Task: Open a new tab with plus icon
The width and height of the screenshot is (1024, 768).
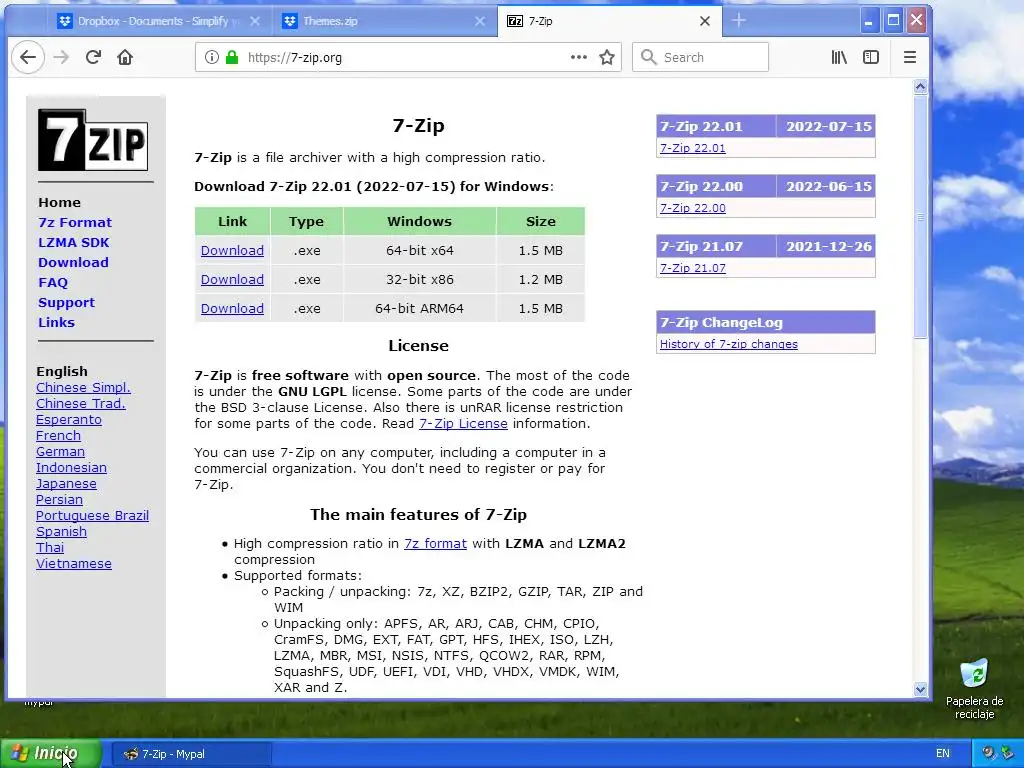Action: pos(739,21)
